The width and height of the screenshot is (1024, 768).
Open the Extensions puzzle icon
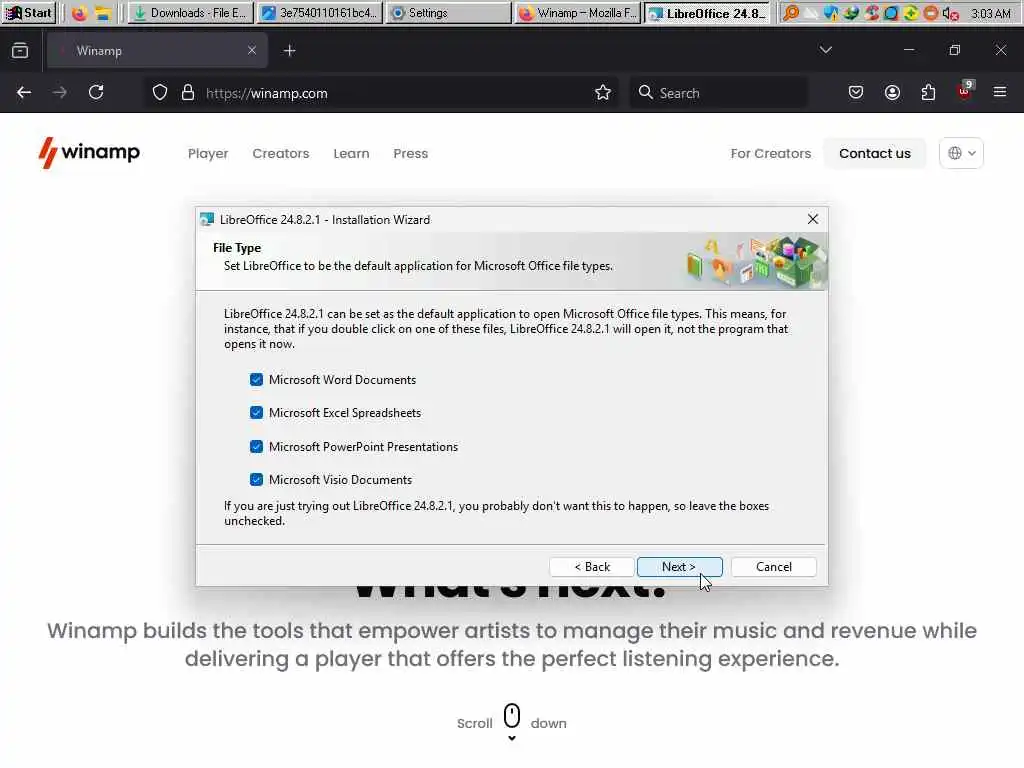pyautogui.click(x=928, y=93)
